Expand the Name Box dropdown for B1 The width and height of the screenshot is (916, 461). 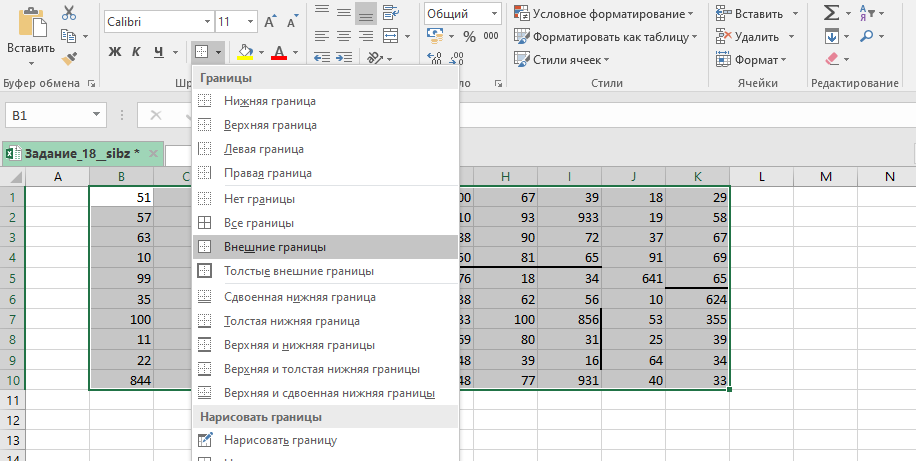pyautogui.click(x=96, y=116)
